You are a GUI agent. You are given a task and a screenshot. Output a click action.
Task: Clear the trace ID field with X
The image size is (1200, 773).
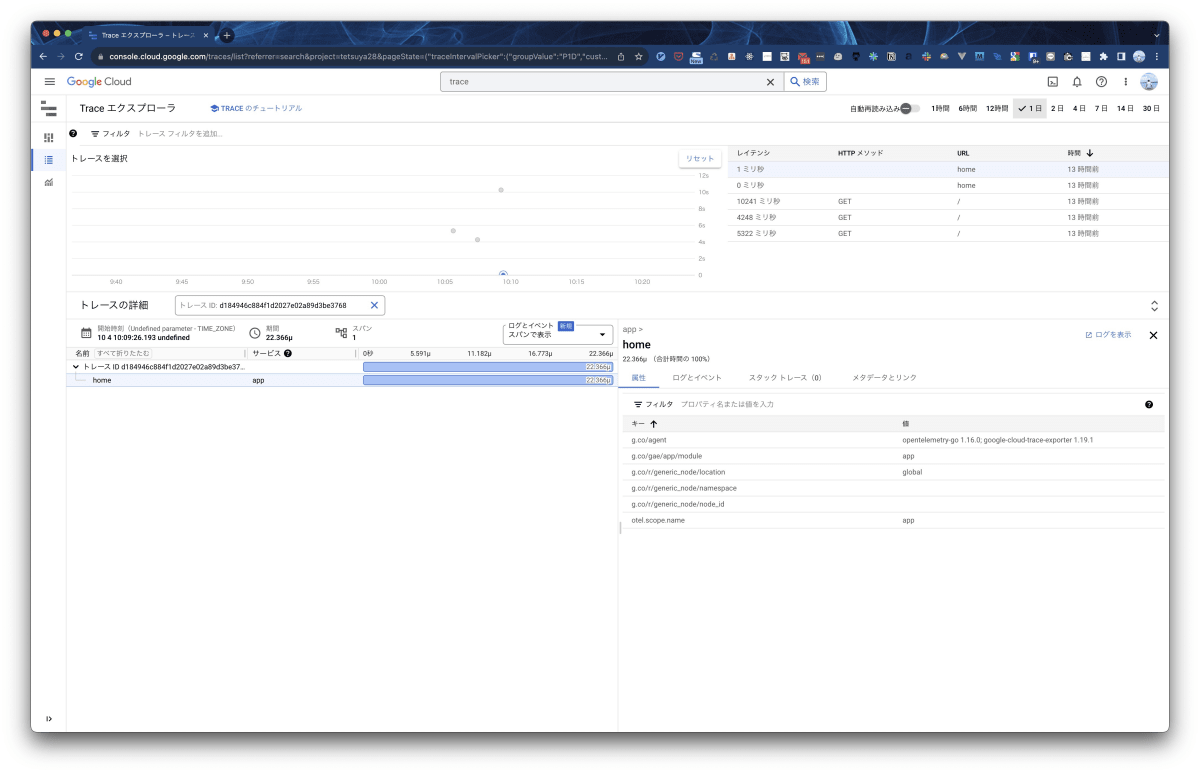pyautogui.click(x=375, y=305)
